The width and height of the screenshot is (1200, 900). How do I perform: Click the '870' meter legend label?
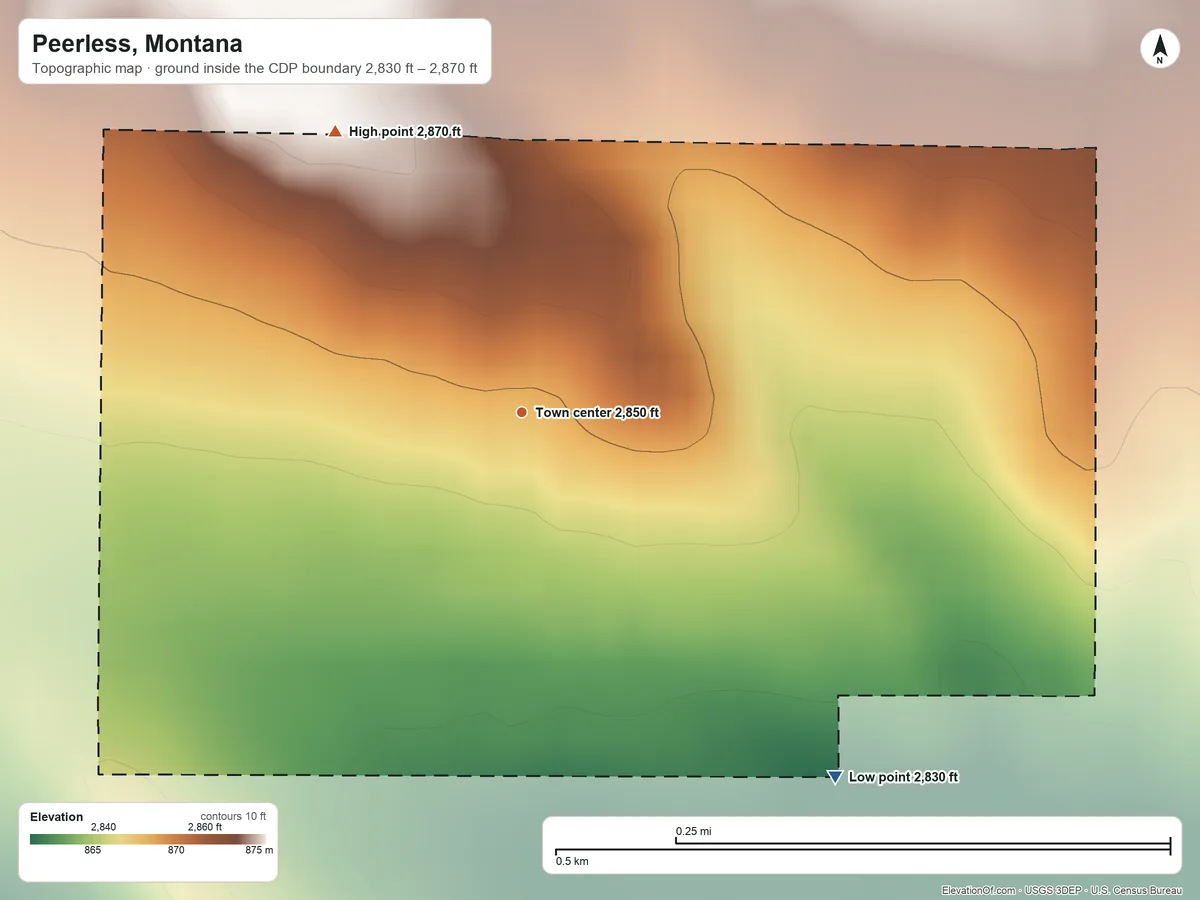coord(176,850)
